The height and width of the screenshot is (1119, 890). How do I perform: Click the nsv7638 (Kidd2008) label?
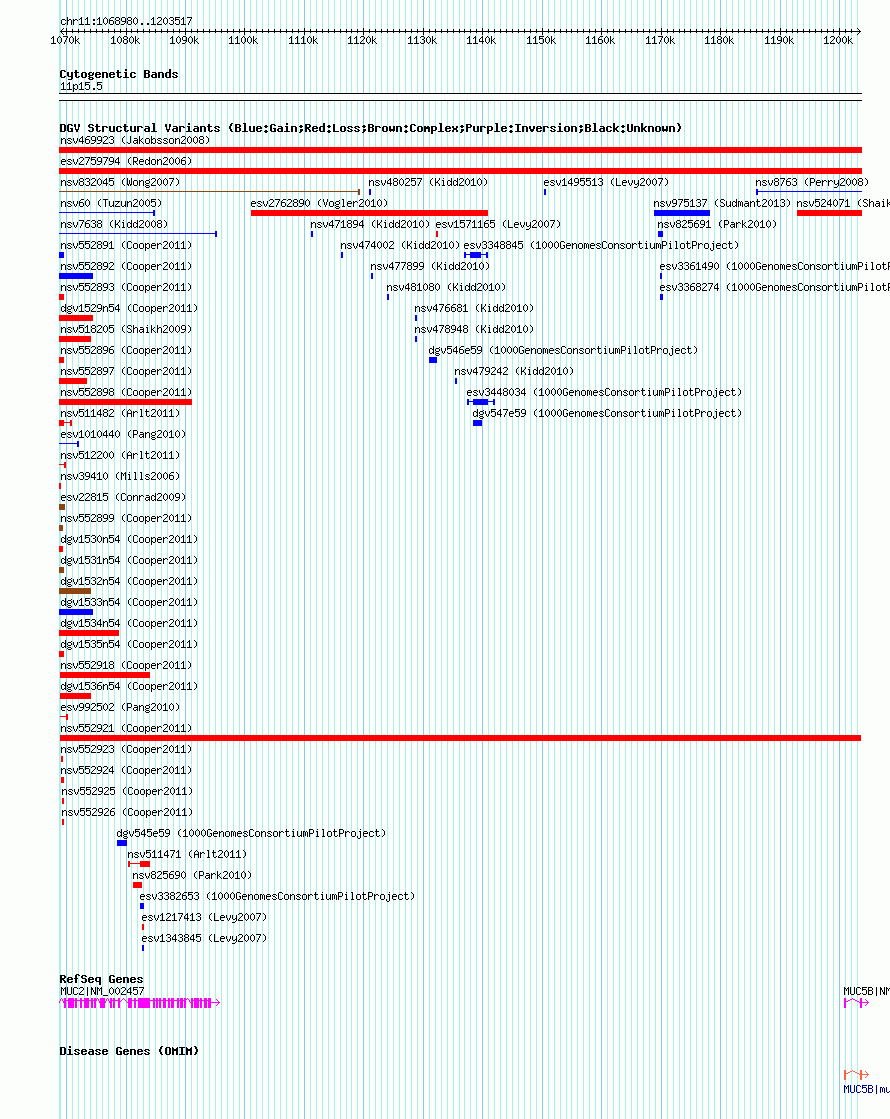click(114, 225)
